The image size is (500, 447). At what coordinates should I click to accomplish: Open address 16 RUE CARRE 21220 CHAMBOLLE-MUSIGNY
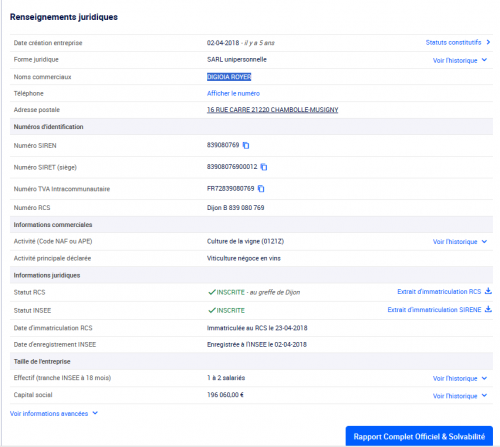[272, 110]
